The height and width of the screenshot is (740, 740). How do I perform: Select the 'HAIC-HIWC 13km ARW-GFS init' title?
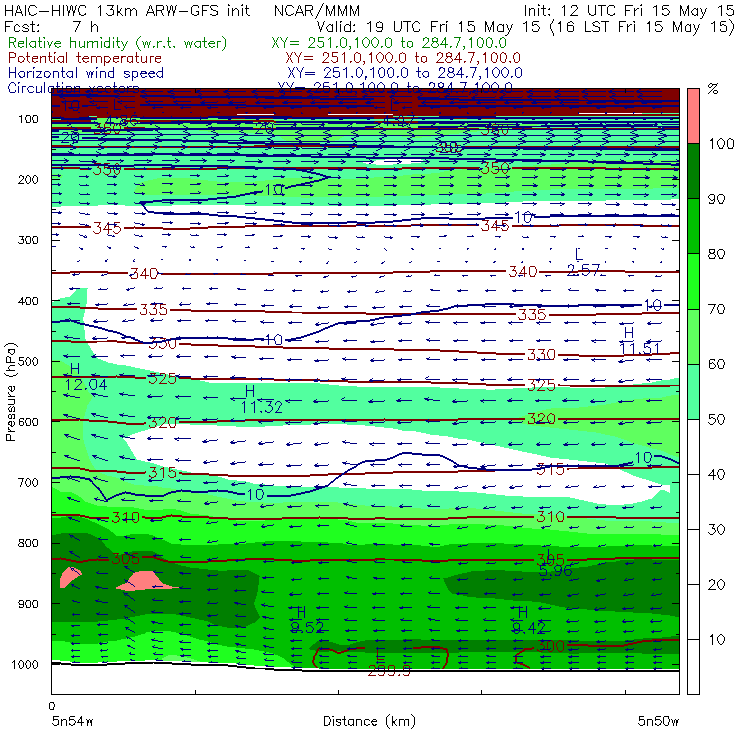click(x=127, y=10)
